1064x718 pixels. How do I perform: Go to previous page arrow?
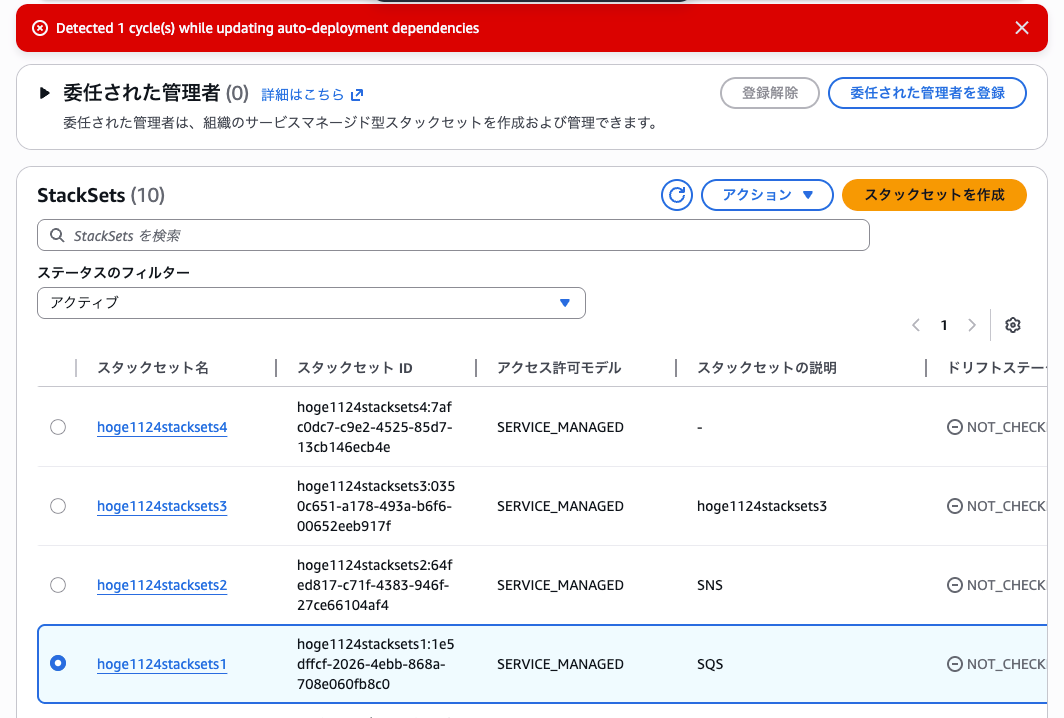tap(915, 325)
